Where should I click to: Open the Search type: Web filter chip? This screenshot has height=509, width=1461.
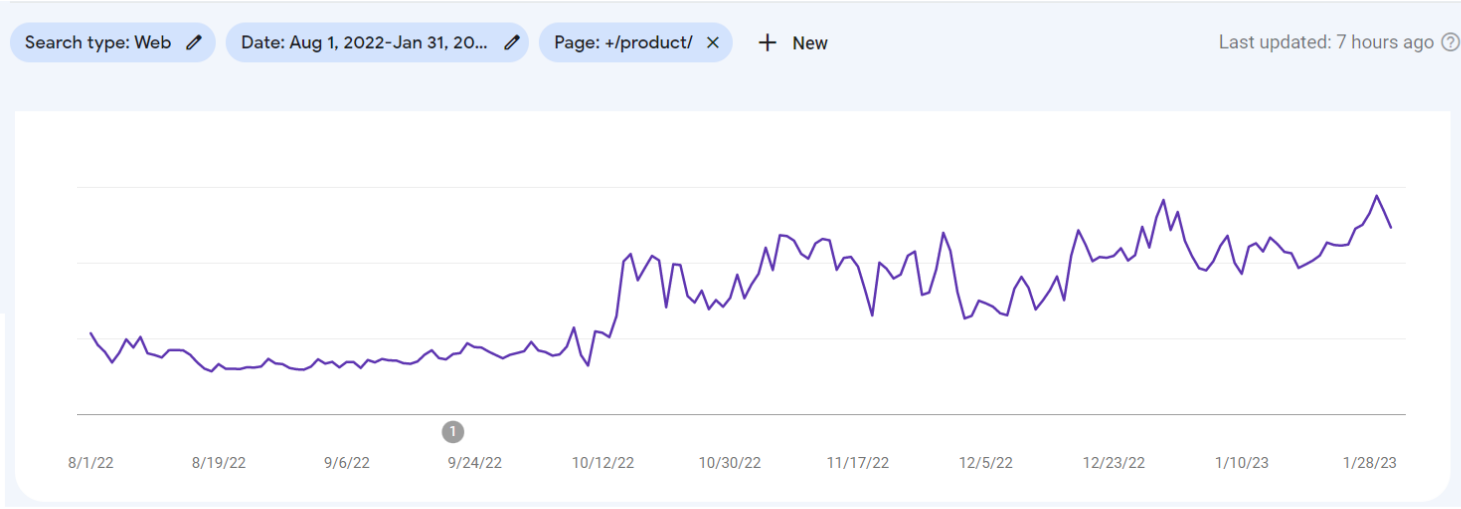(113, 43)
